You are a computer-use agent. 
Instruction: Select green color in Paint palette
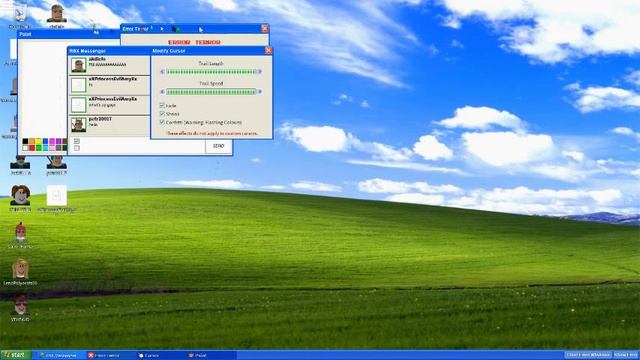pyautogui.click(x=39, y=148)
